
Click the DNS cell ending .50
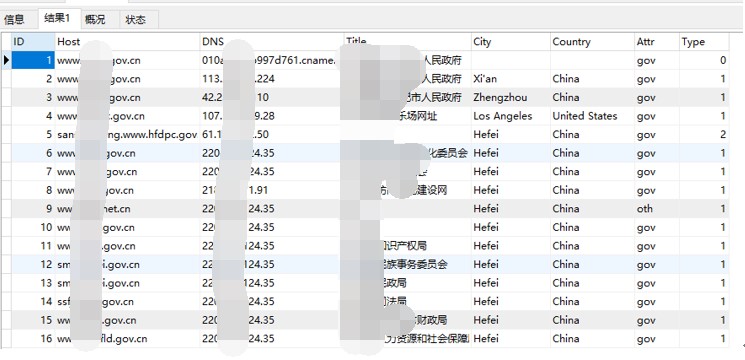pyautogui.click(x=272, y=134)
